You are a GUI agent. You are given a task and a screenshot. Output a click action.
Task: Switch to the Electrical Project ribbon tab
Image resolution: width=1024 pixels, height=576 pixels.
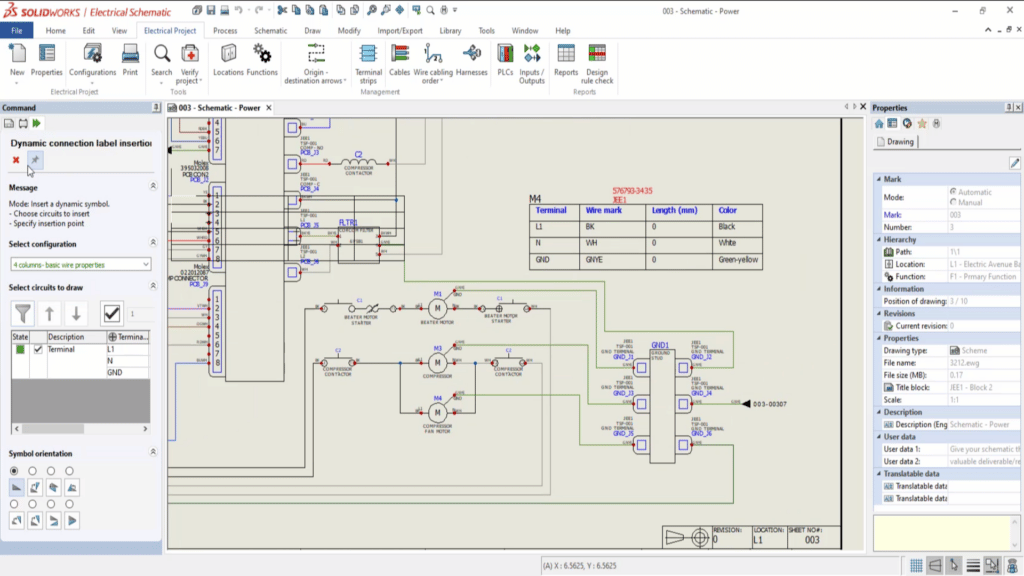point(172,30)
